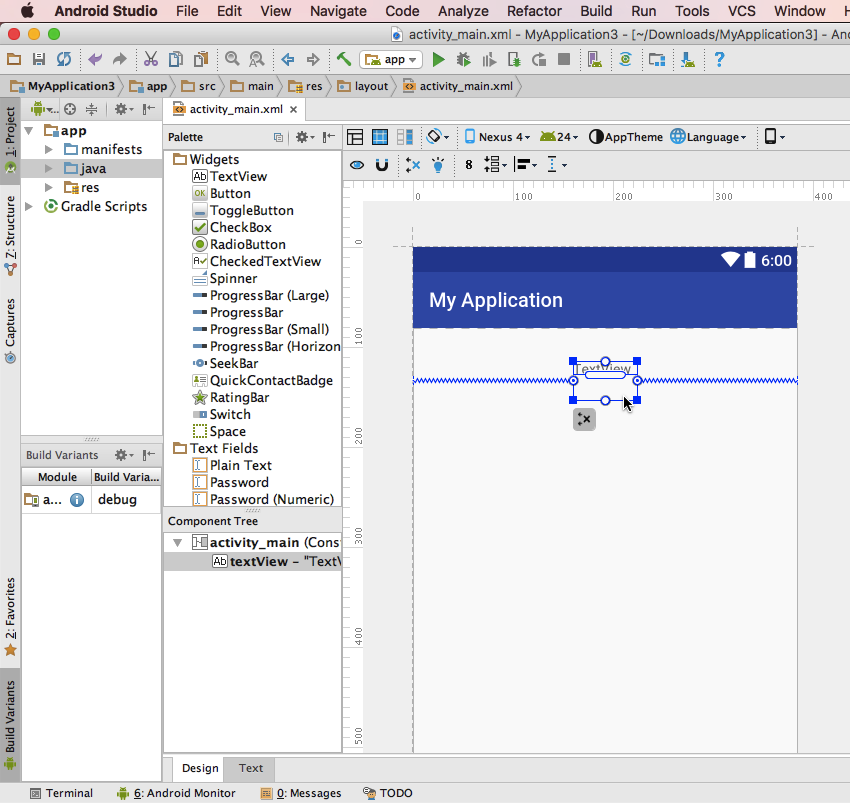
Task: Click the delete-constraints button below the TextView
Action: point(584,420)
